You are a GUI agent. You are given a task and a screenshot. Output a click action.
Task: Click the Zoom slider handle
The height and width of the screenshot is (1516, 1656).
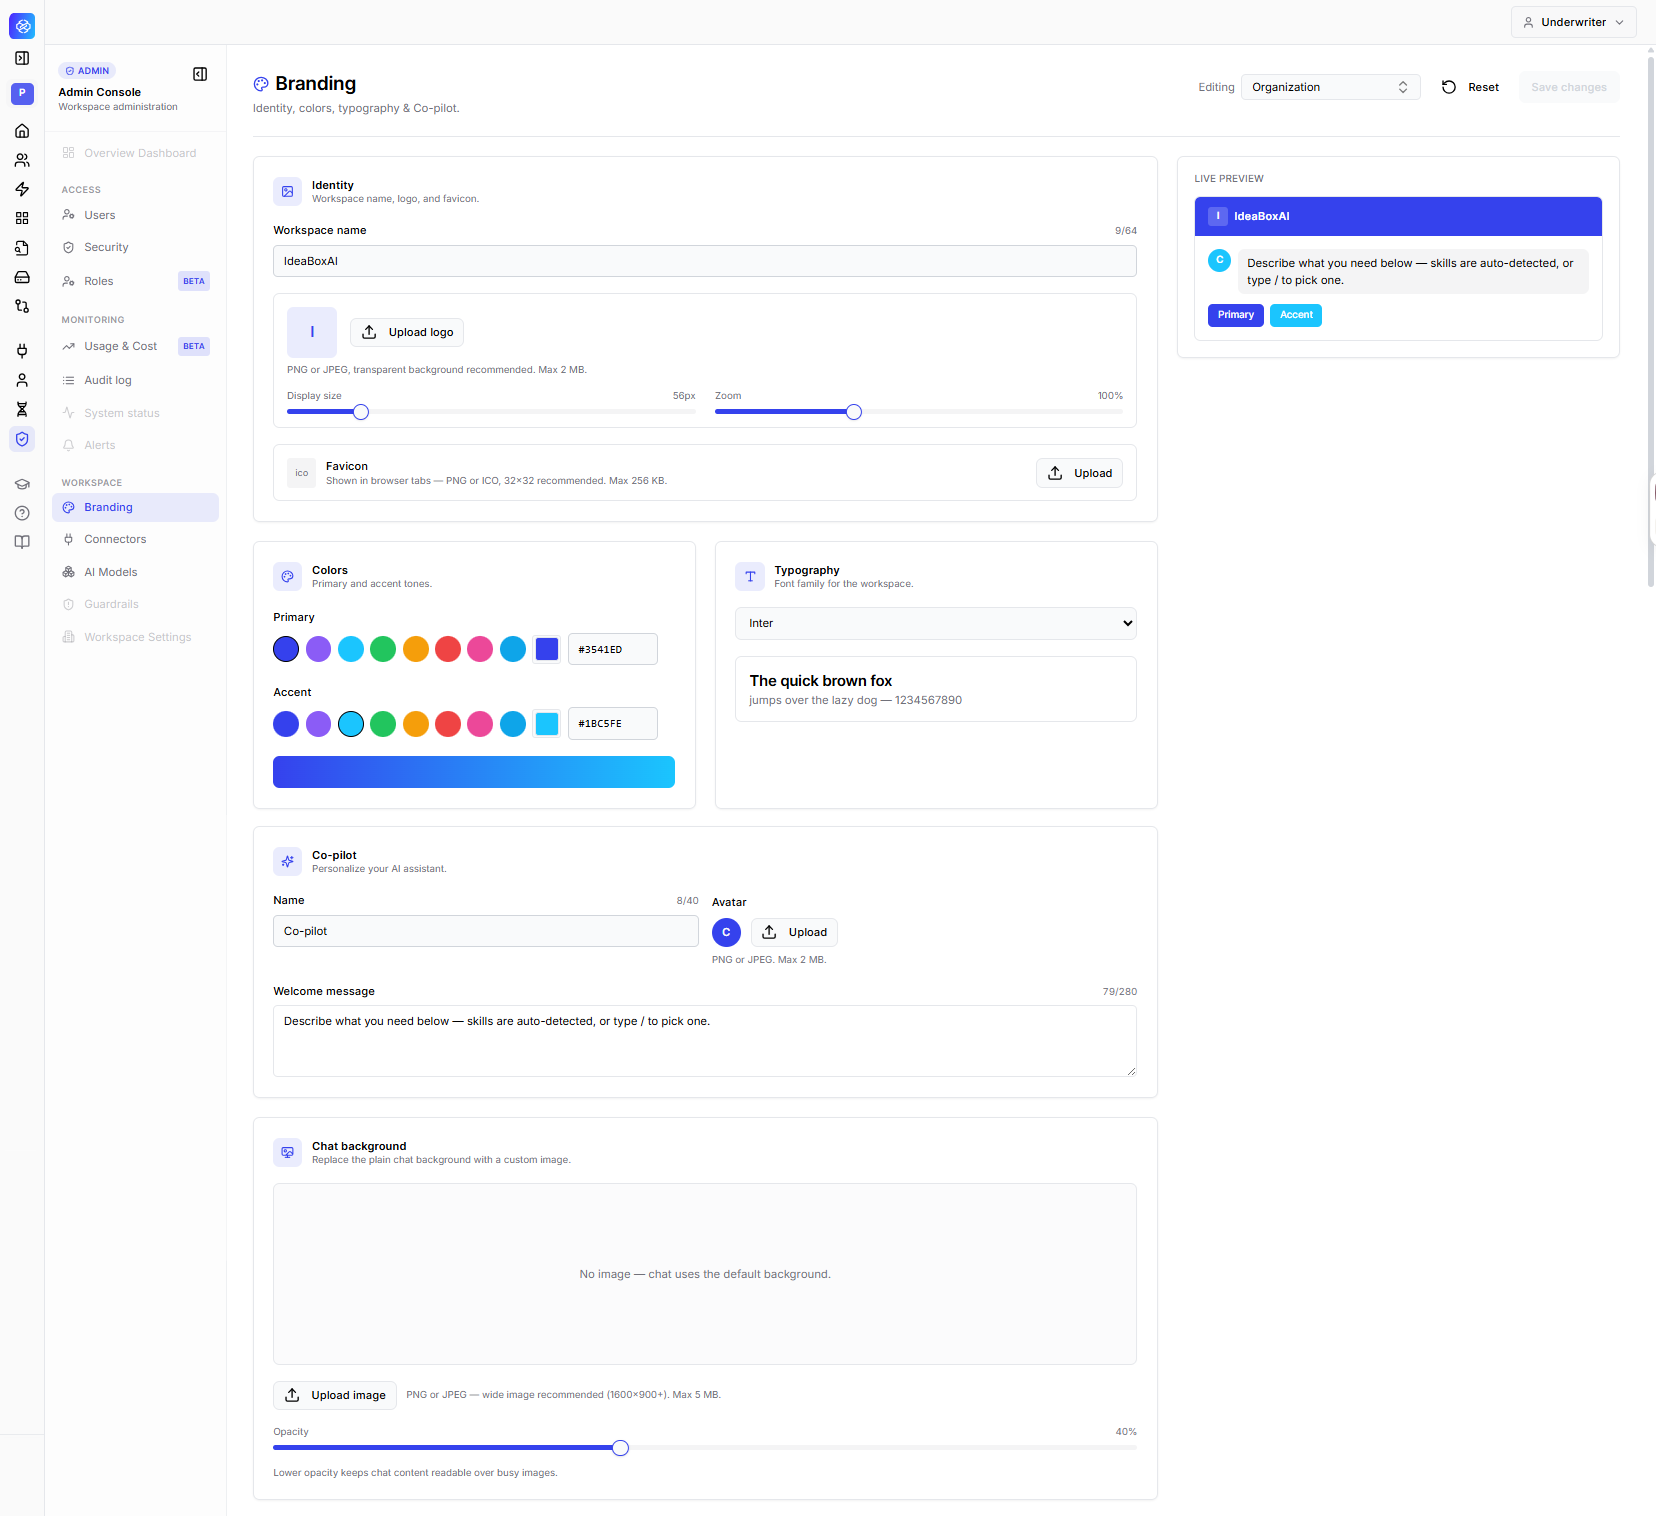(x=854, y=412)
